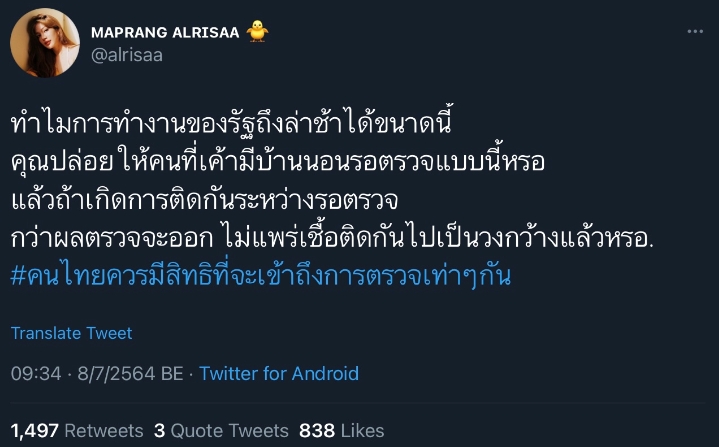Open the Retweets list label

105,430
